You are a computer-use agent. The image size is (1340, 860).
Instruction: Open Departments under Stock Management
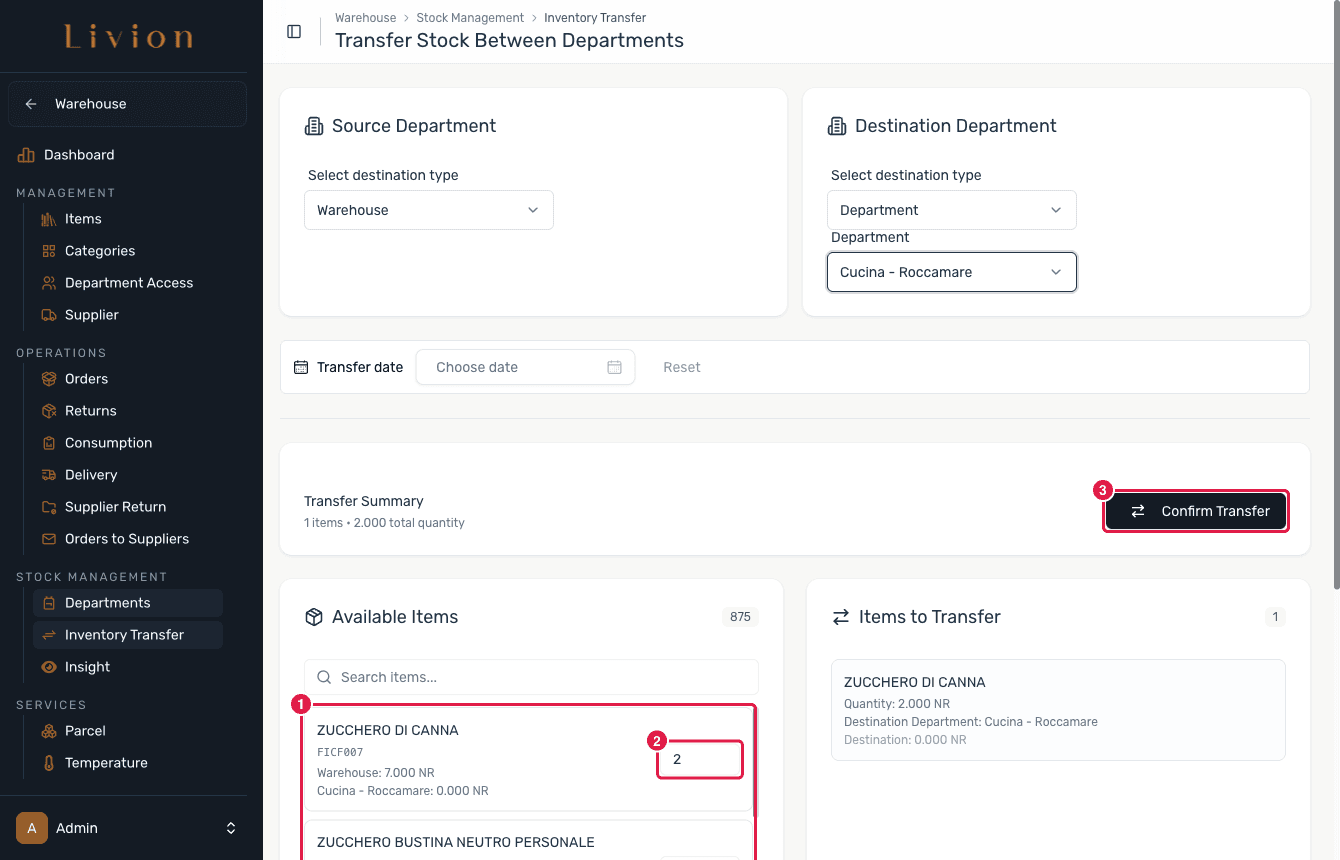[x=128, y=603]
